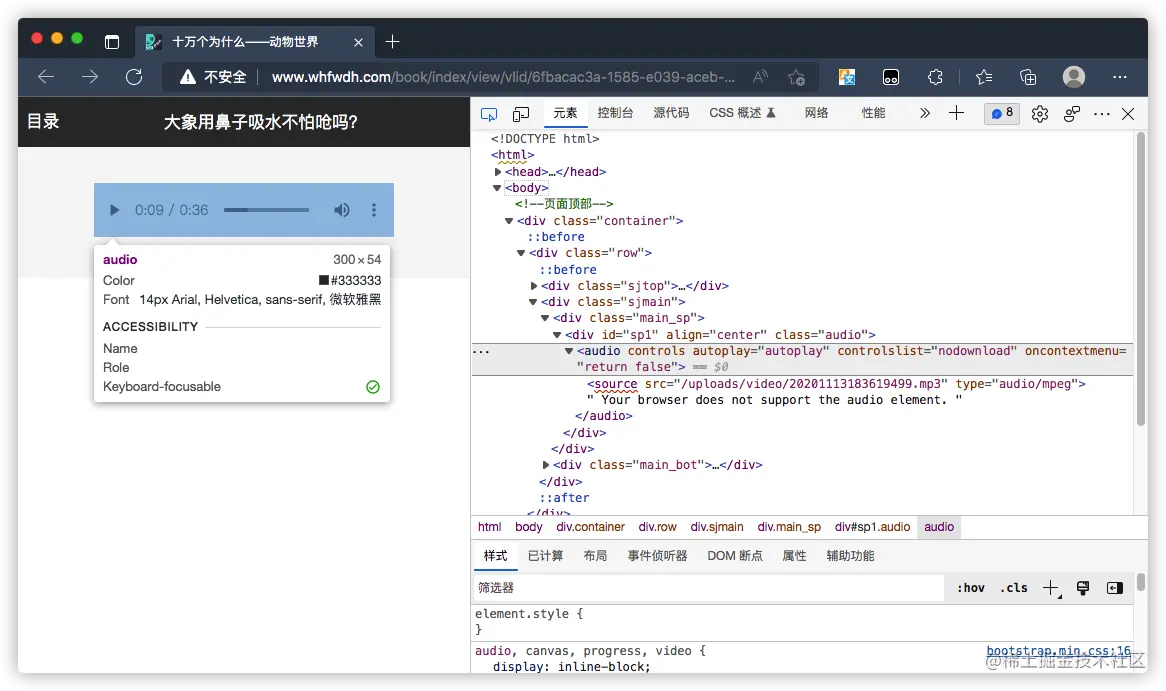The width and height of the screenshot is (1166, 691).
Task: Select div.container breadcrumb
Action: coord(590,527)
